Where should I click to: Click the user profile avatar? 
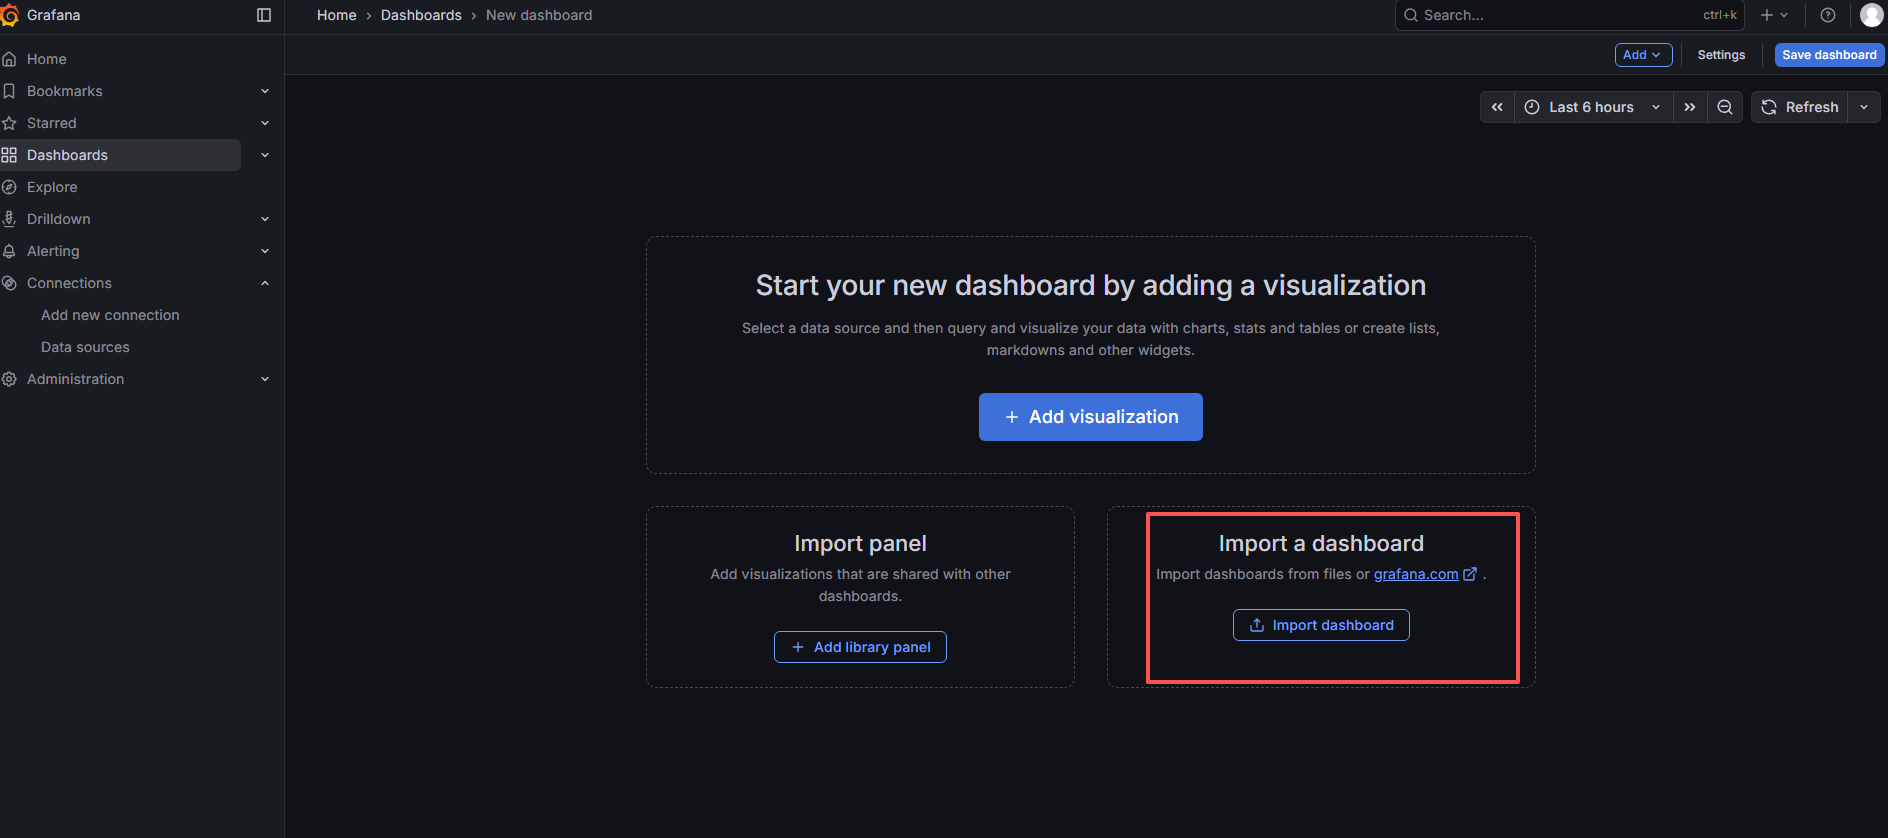tap(1871, 15)
